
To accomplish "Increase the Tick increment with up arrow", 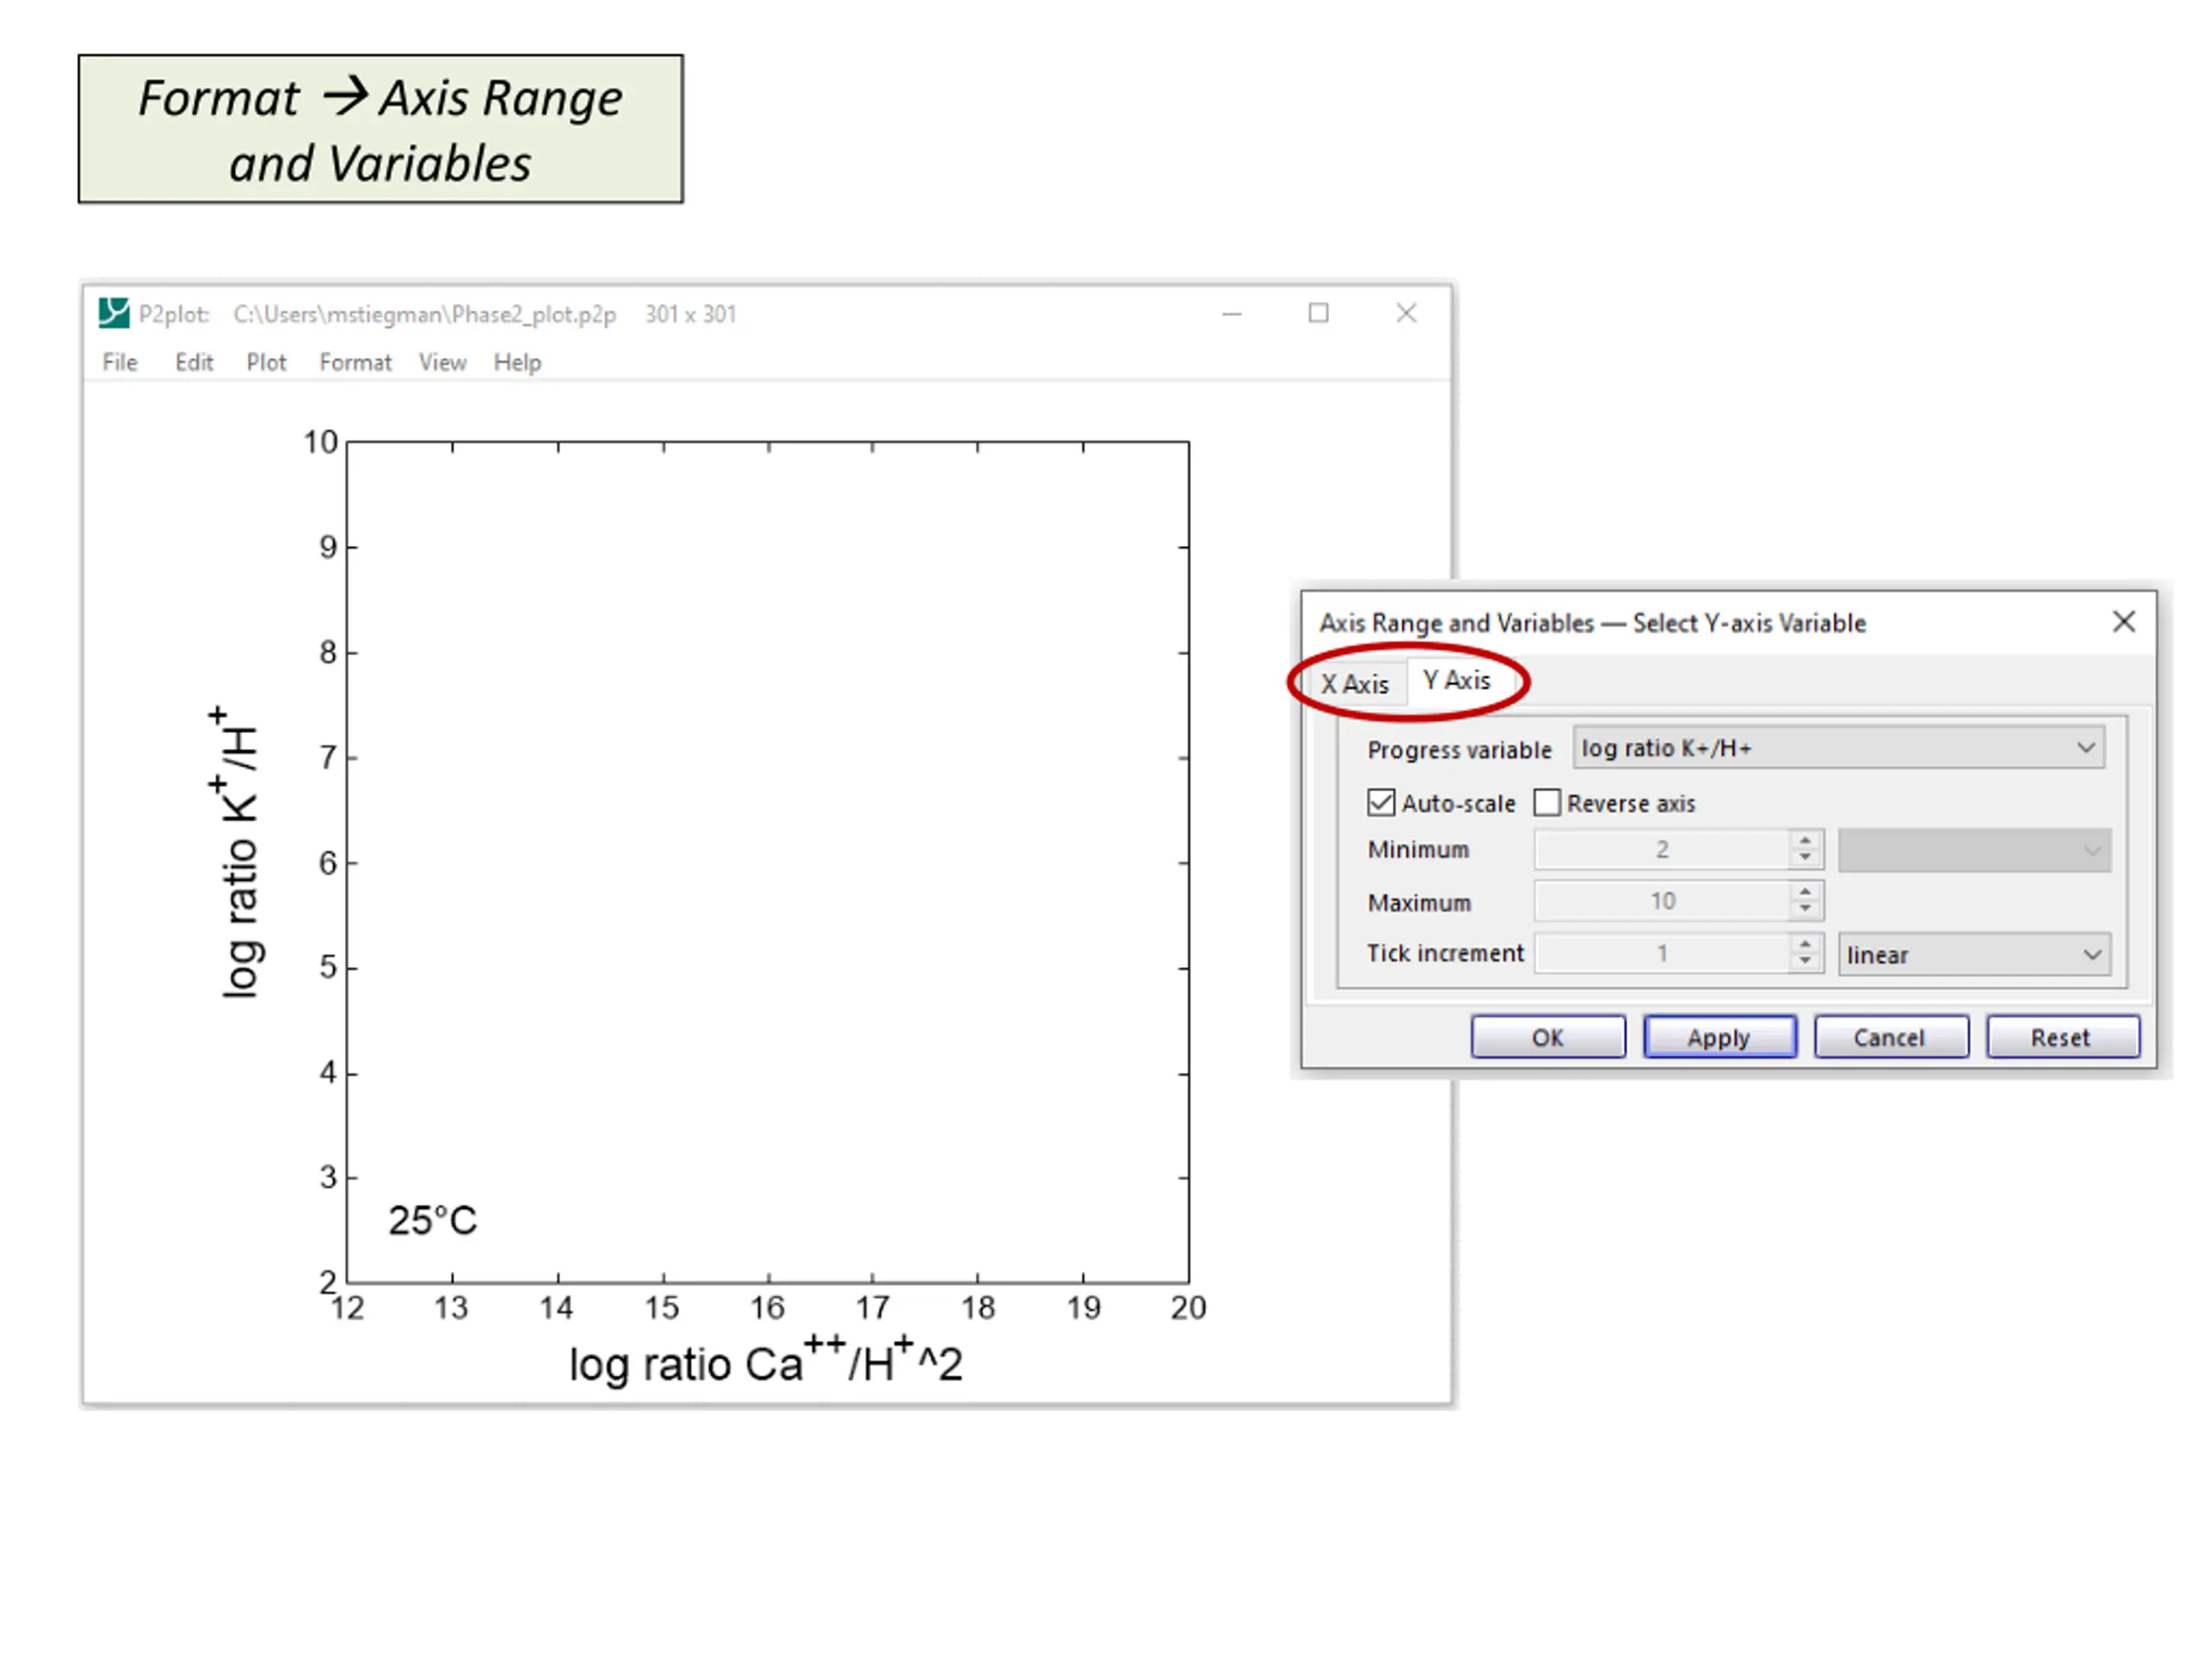I will point(1804,944).
